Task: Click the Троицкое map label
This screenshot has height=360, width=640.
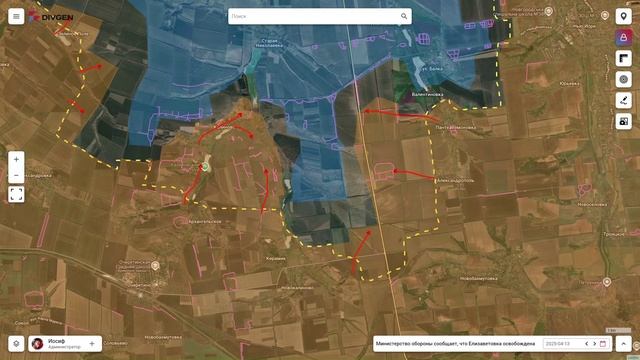Action: (614, 234)
